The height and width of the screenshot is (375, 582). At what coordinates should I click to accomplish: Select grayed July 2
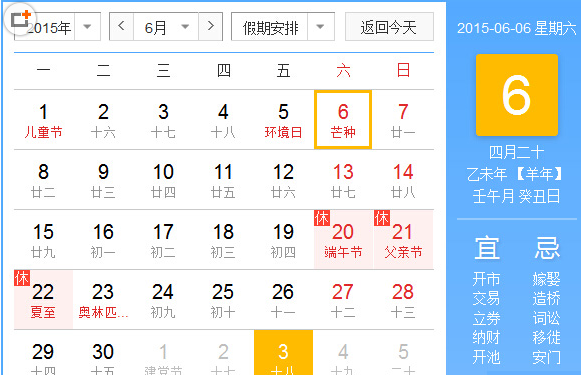(223, 353)
